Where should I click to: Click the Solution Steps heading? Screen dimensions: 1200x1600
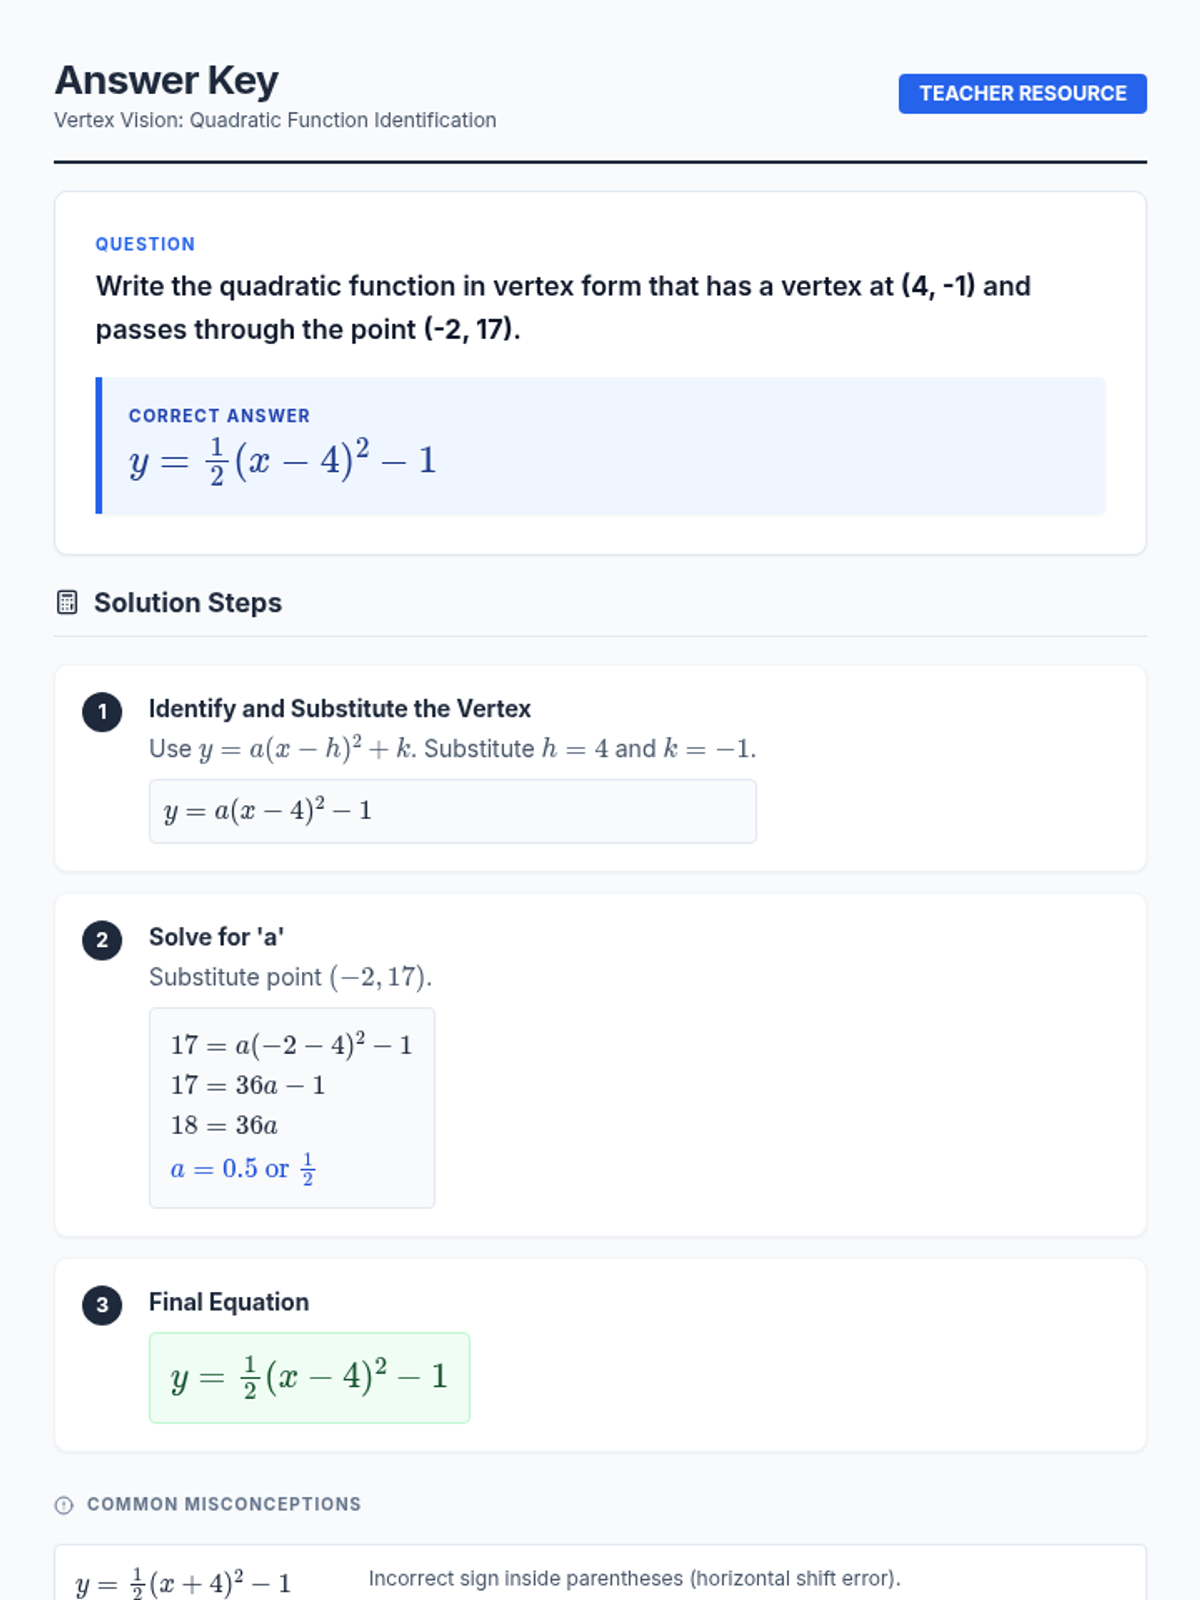click(x=188, y=603)
